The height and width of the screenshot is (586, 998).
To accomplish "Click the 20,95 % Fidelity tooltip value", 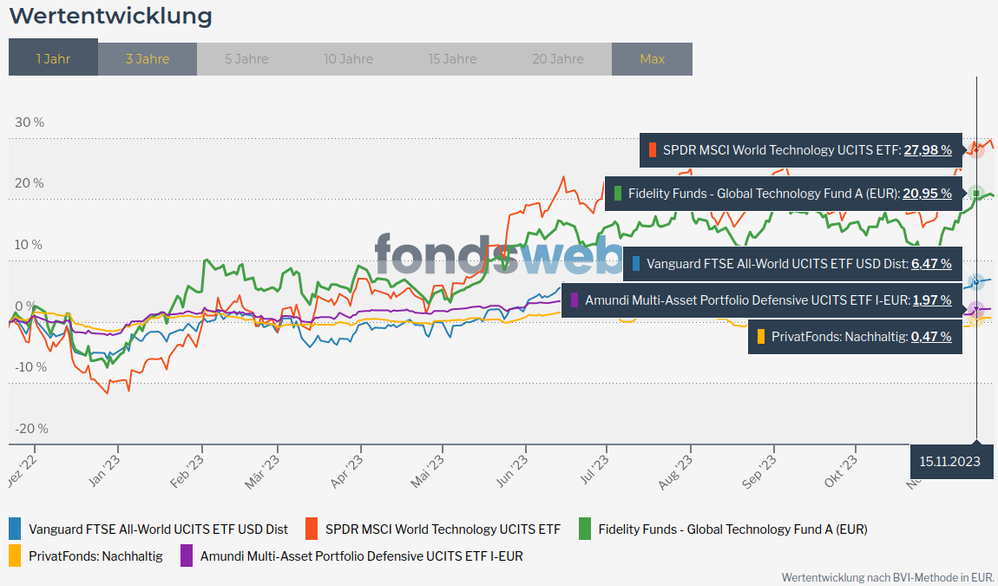I will 927,193.
